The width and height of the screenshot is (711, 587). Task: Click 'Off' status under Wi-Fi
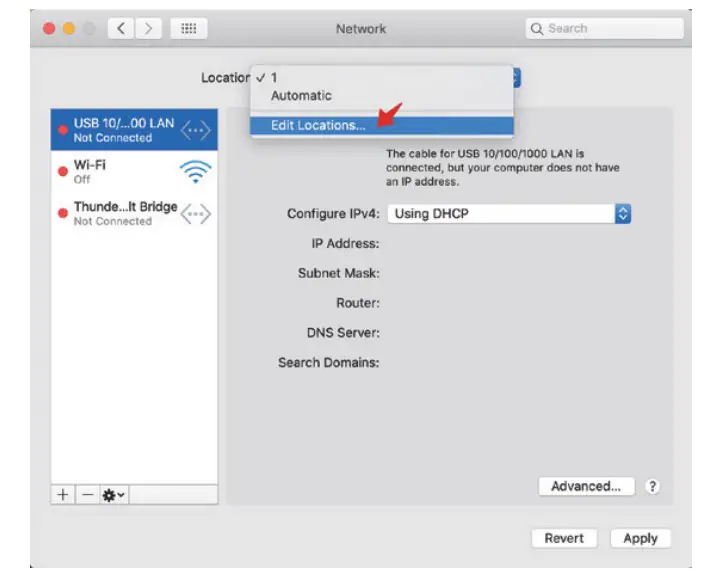(x=82, y=179)
